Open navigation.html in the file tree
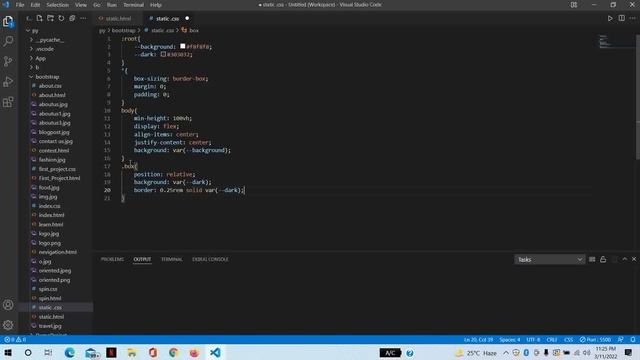 [x=58, y=252]
